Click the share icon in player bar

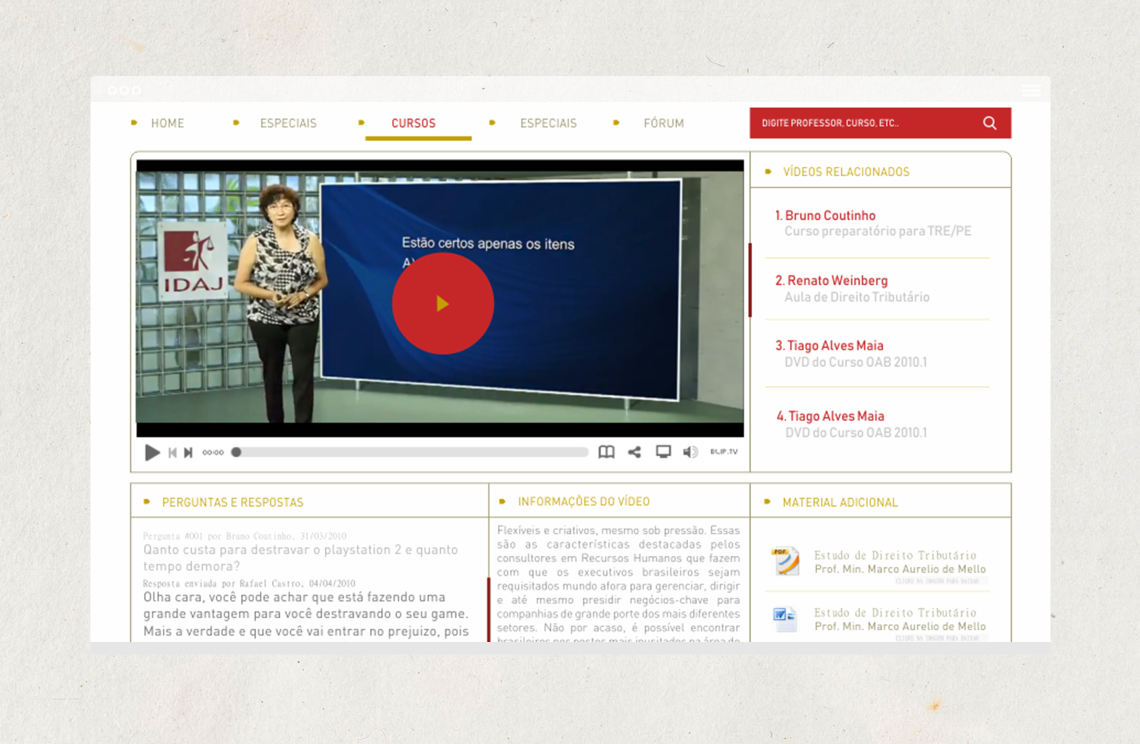(x=634, y=452)
